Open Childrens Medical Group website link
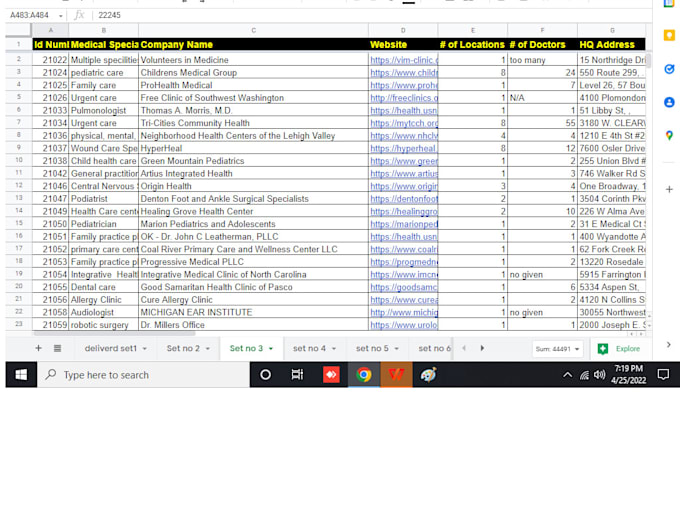 click(404, 72)
